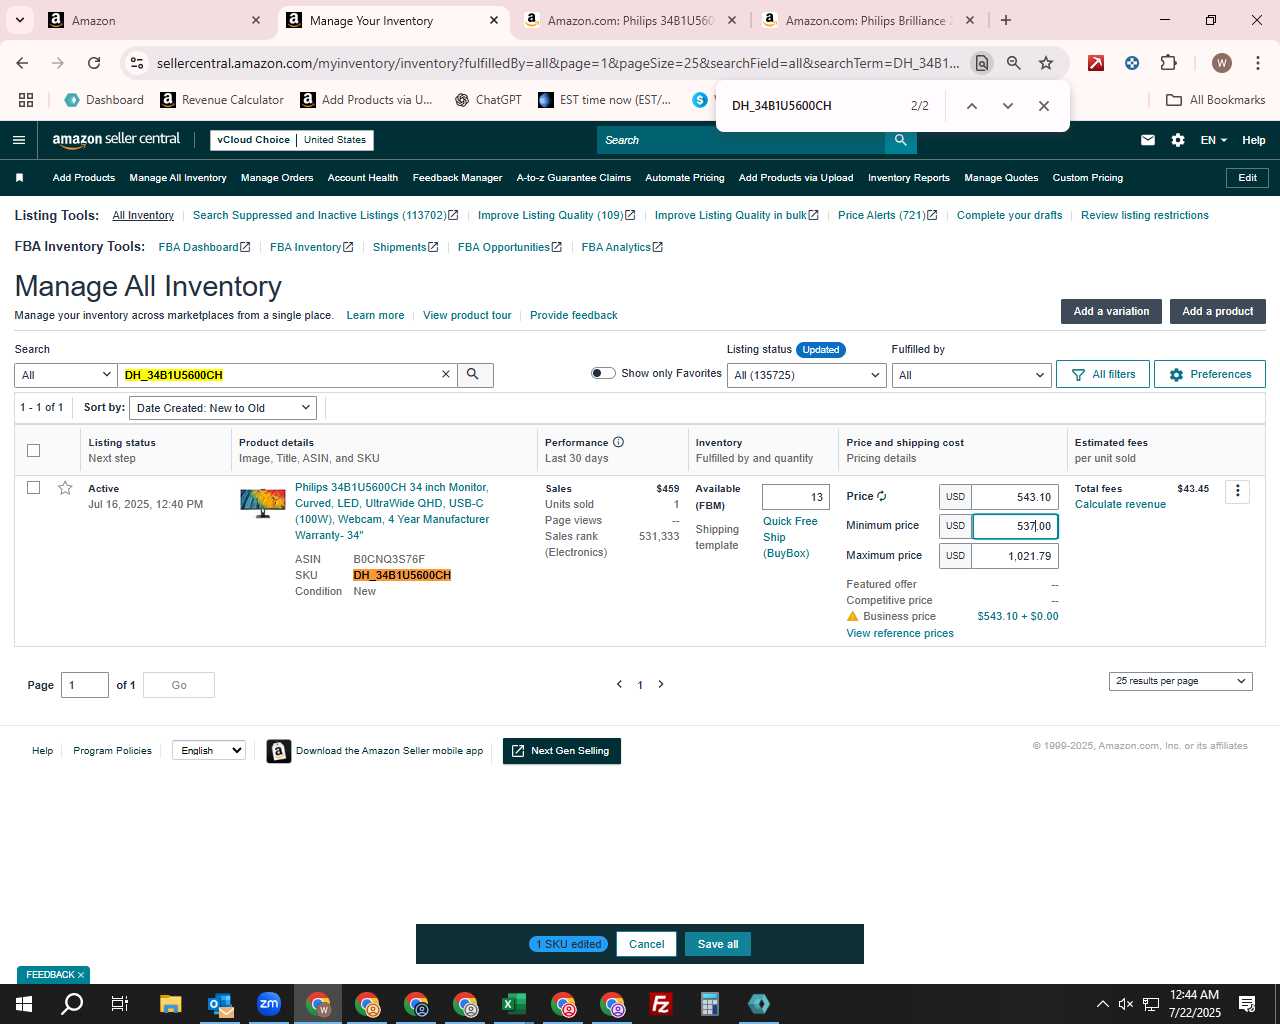Close the FEEDBACK tab widget
Screen dimensions: 1280x1024
tap(81, 975)
